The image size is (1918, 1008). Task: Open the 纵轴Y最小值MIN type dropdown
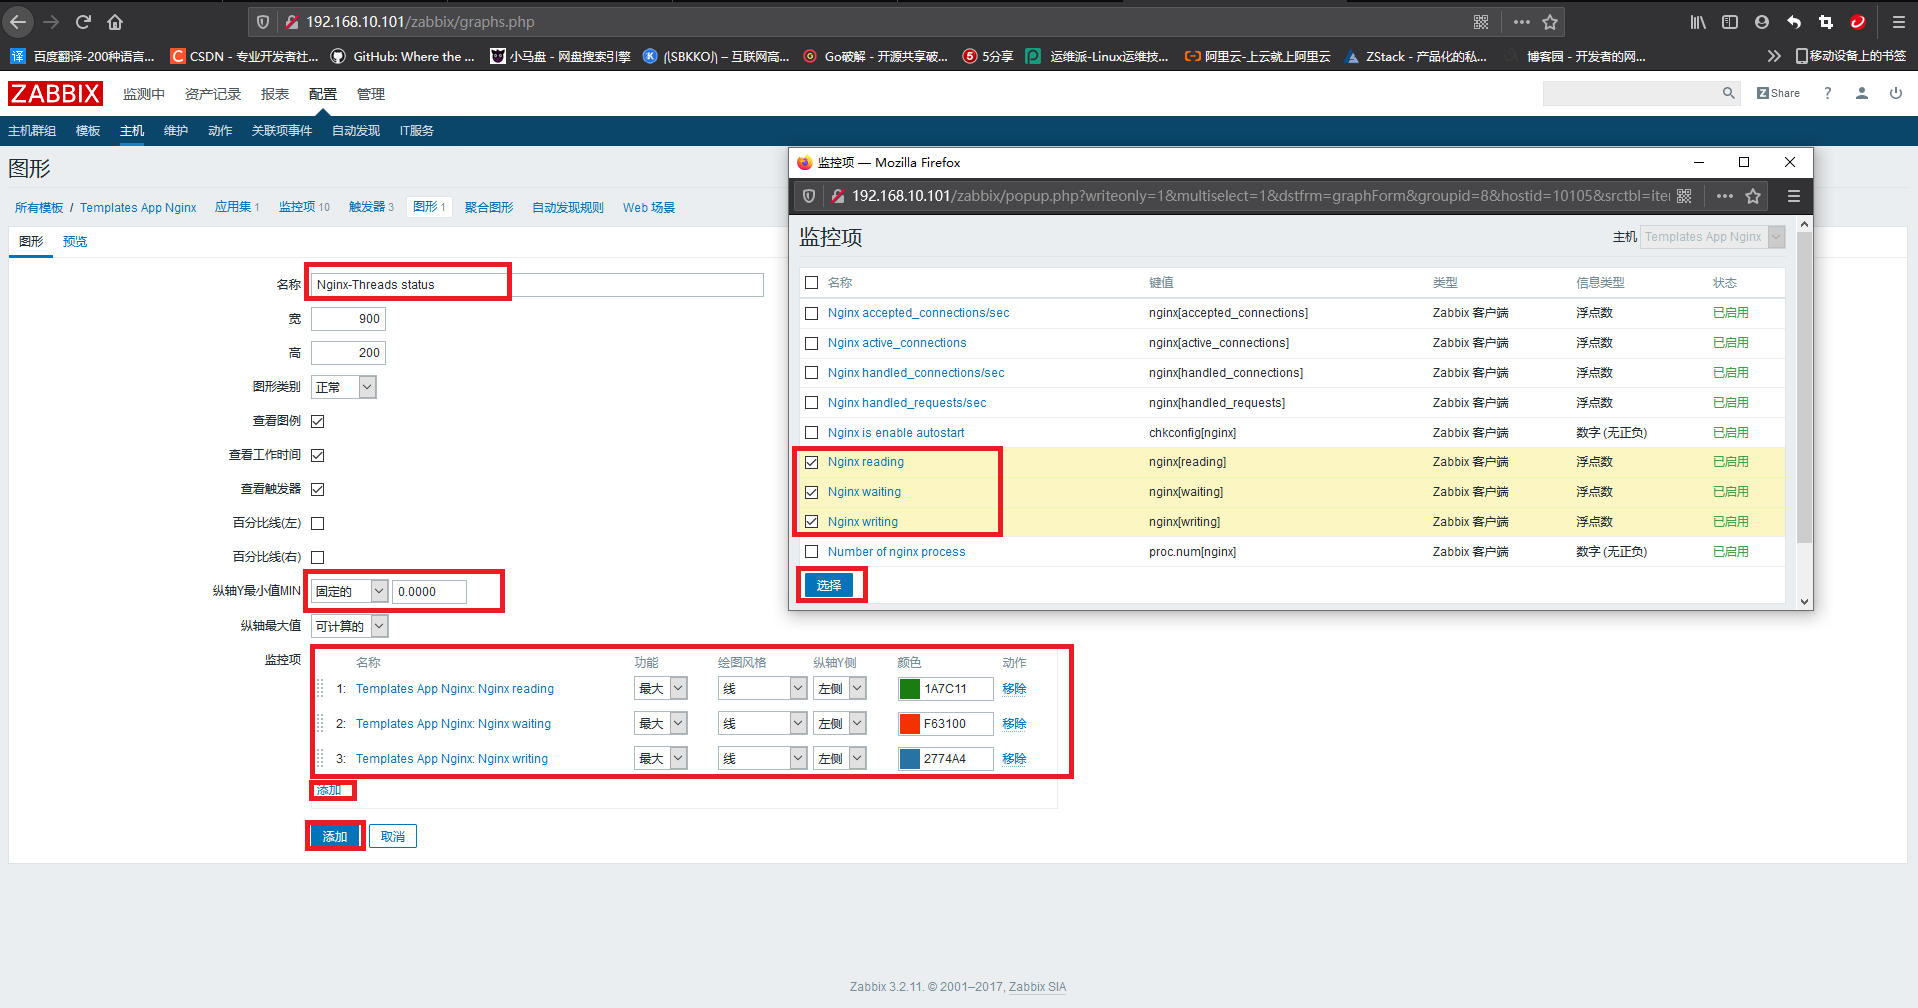(349, 591)
